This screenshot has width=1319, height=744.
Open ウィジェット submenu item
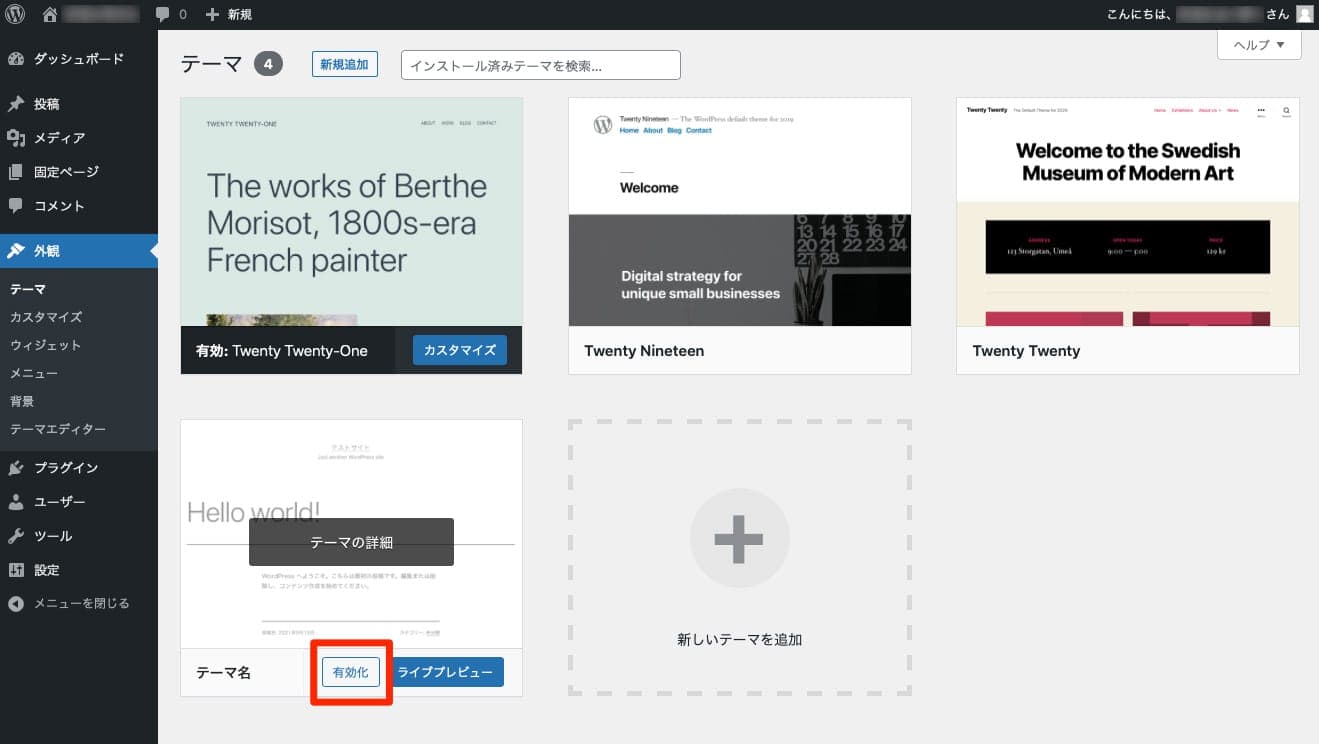point(46,345)
